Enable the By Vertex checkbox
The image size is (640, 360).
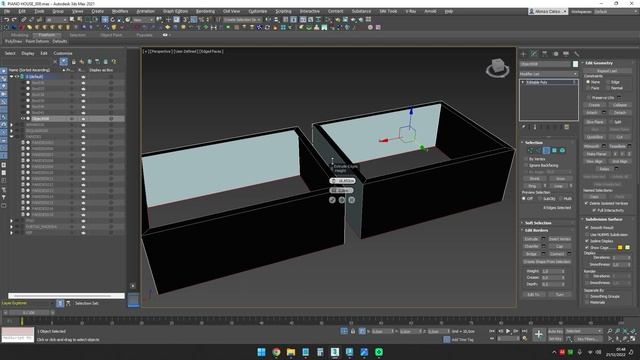click(x=526, y=159)
